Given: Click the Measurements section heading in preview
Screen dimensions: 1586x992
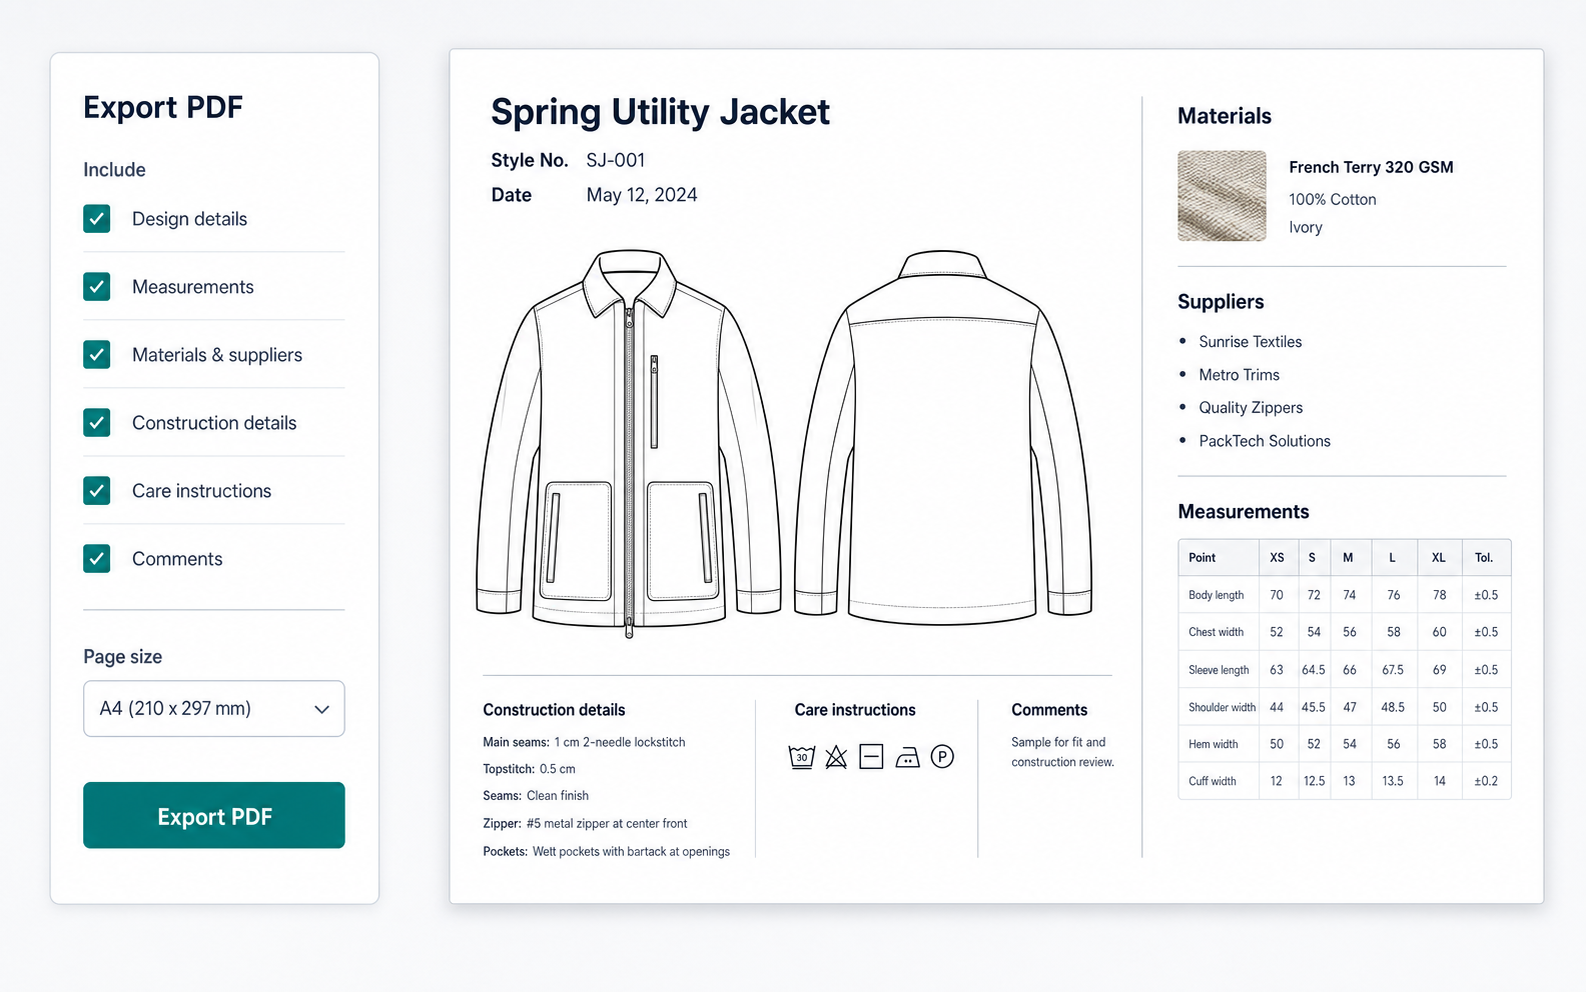Looking at the screenshot, I should [1243, 512].
